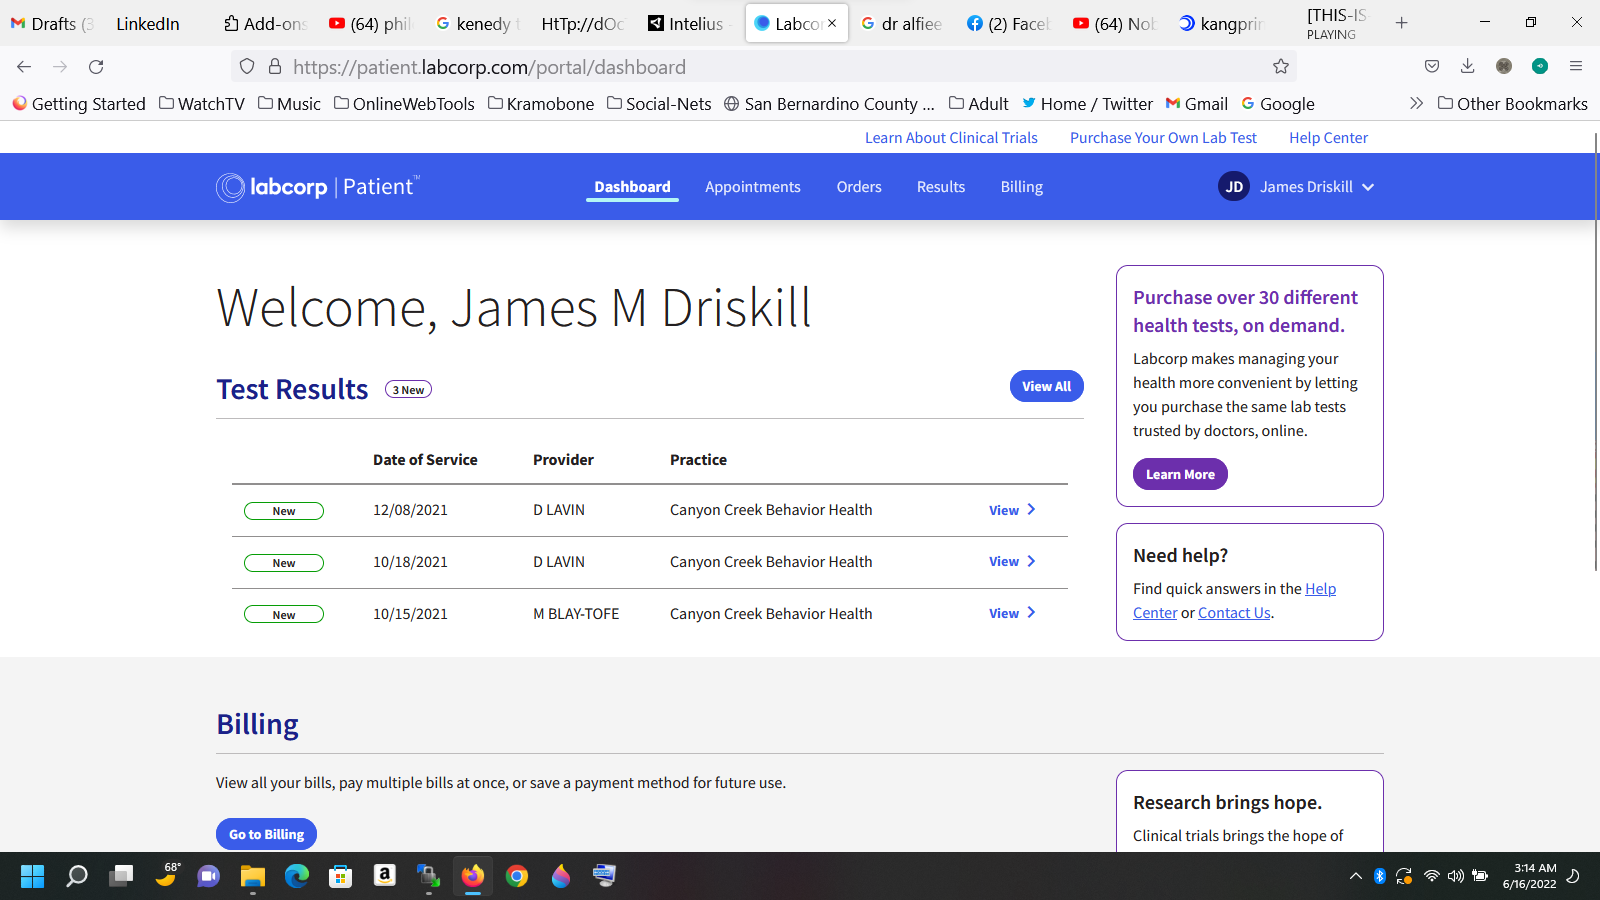Viewport: 1600px width, 900px height.
Task: Launch Microsoft Edge from taskbar
Action: pos(297,876)
